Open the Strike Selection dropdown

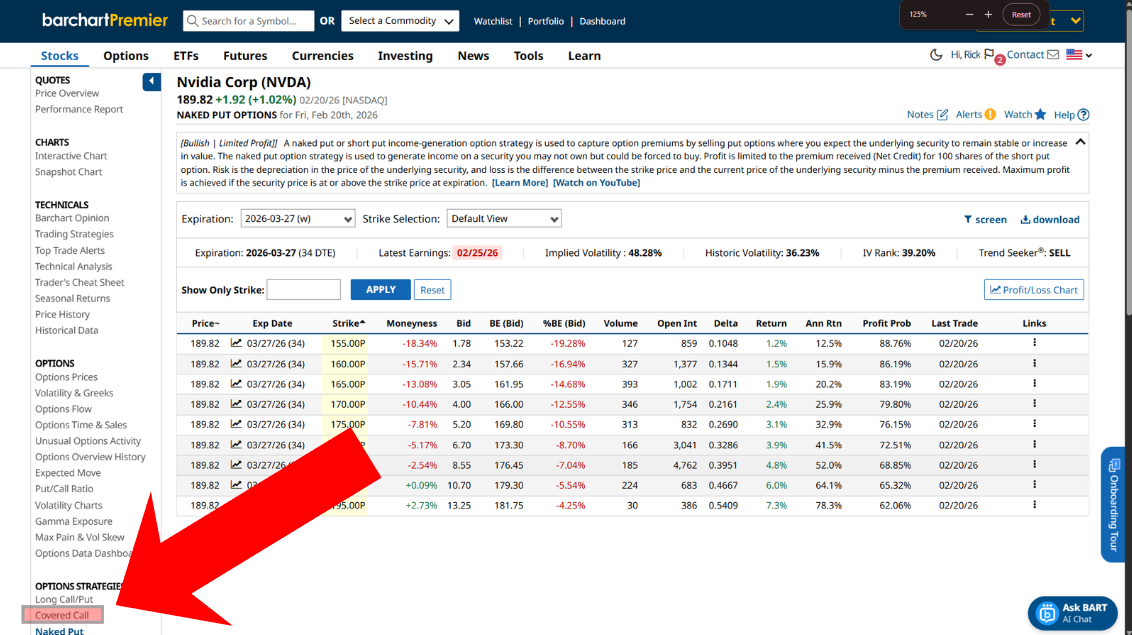(504, 219)
